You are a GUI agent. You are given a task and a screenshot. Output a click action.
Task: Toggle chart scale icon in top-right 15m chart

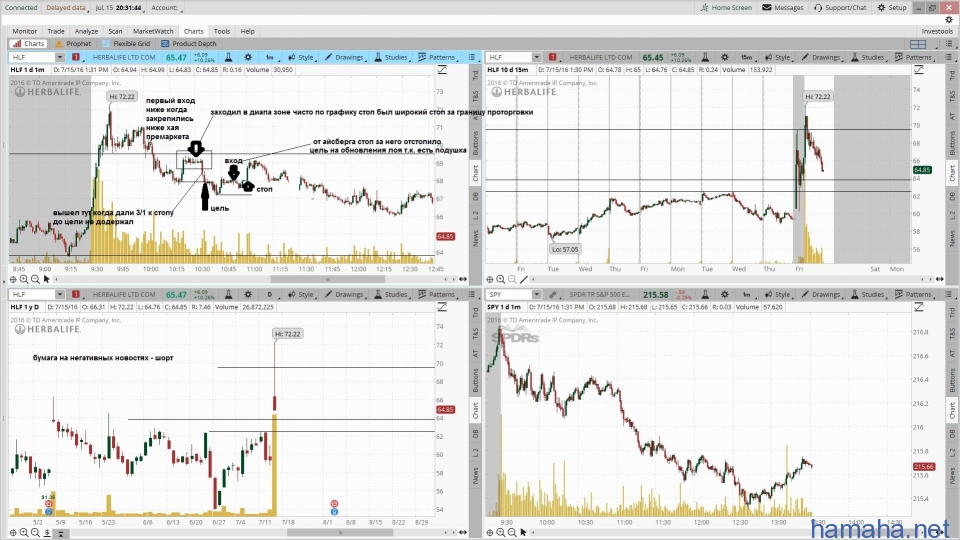point(919,70)
